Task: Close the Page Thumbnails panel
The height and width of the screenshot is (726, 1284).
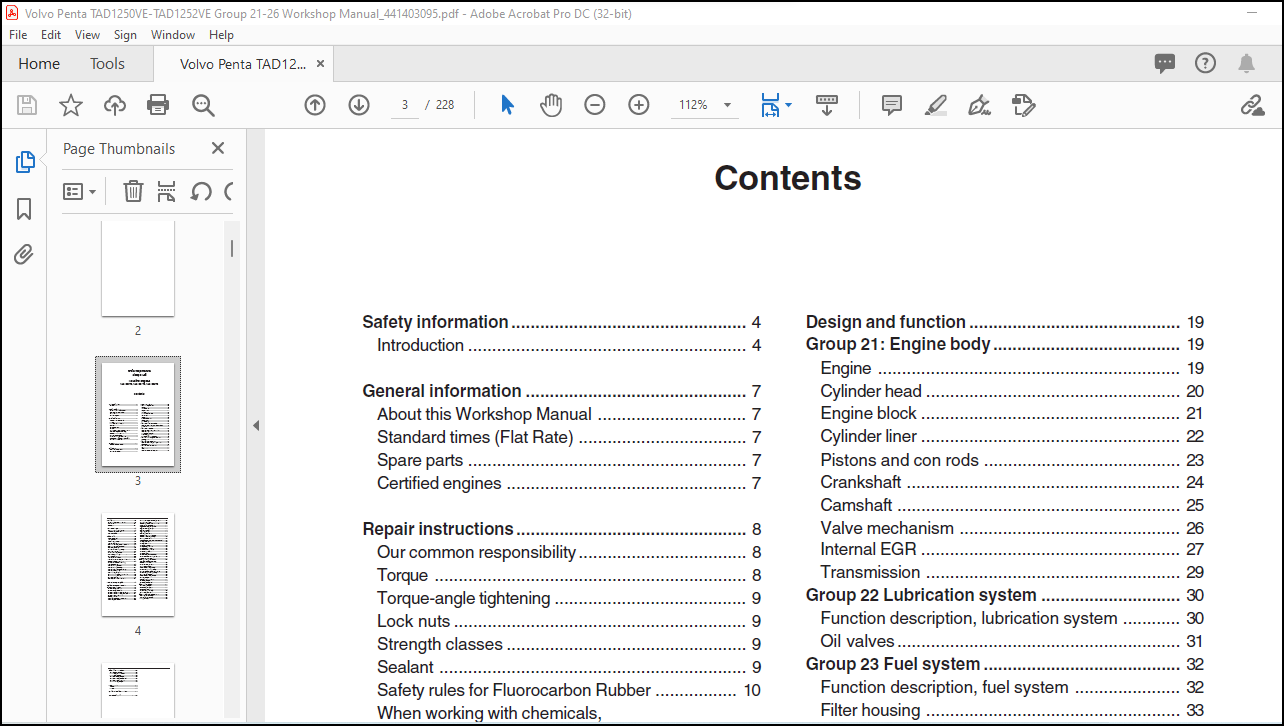Action: pos(218,148)
